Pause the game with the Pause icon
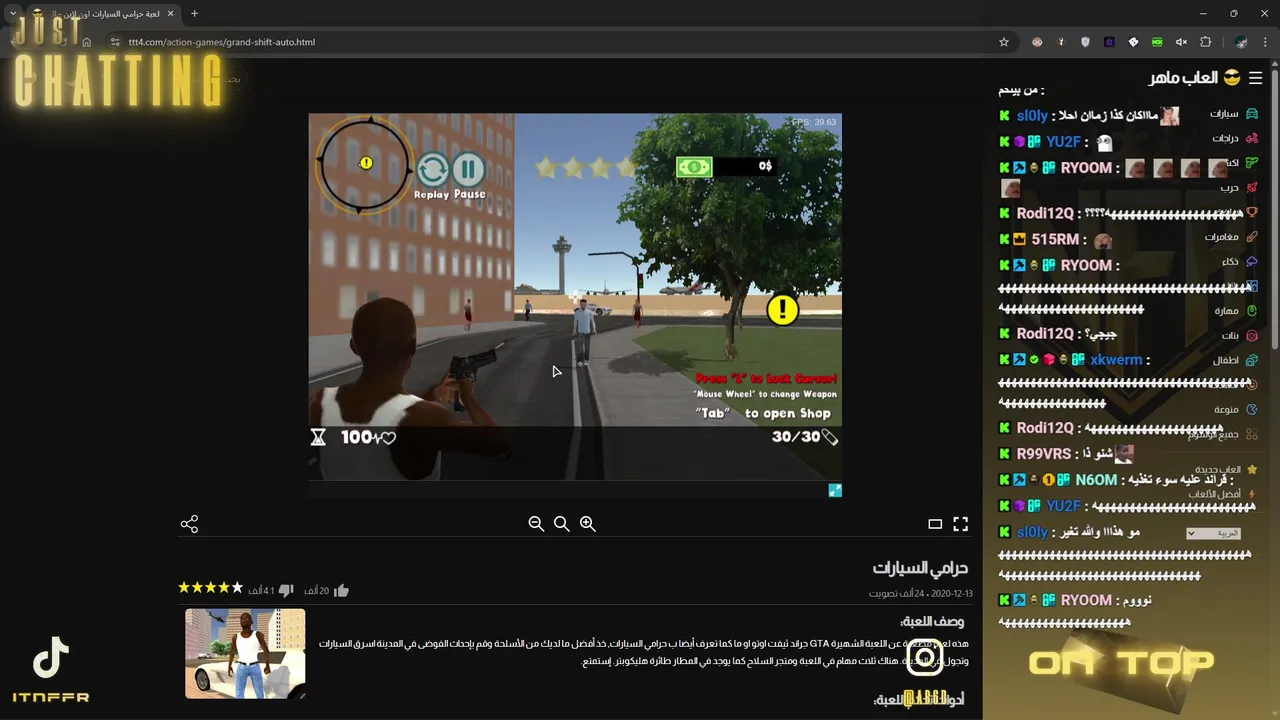Screen dimensions: 1280x720 pos(468,170)
